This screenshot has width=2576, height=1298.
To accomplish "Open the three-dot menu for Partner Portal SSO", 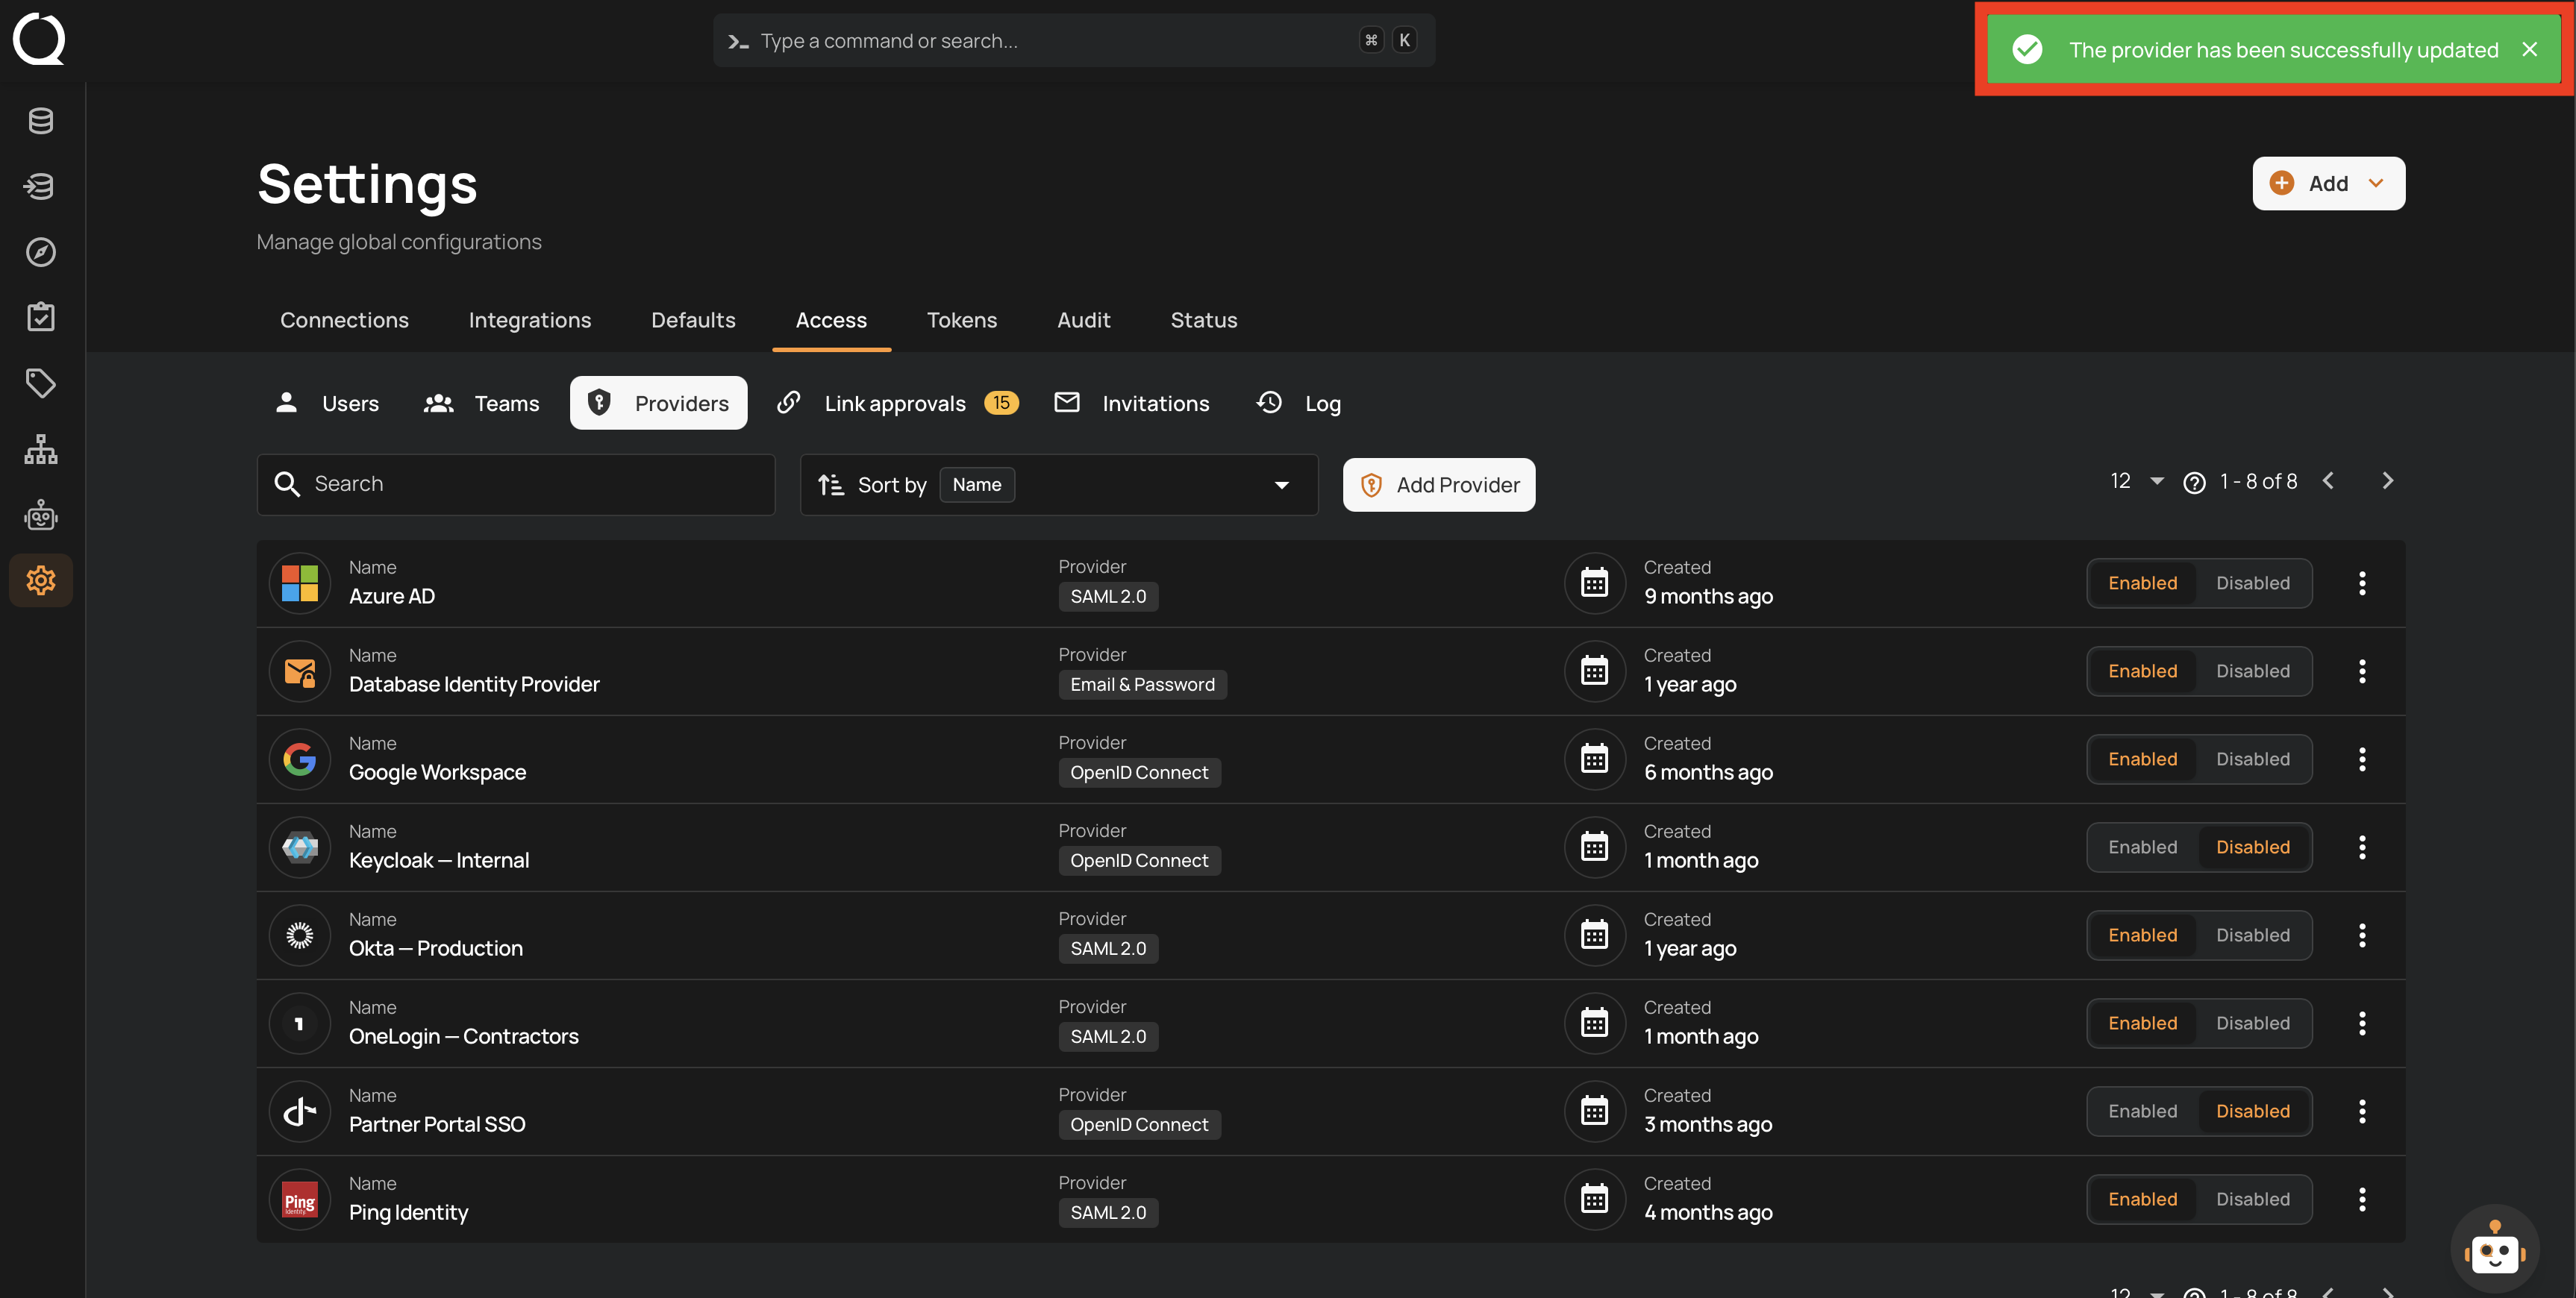I will pyautogui.click(x=2362, y=1111).
